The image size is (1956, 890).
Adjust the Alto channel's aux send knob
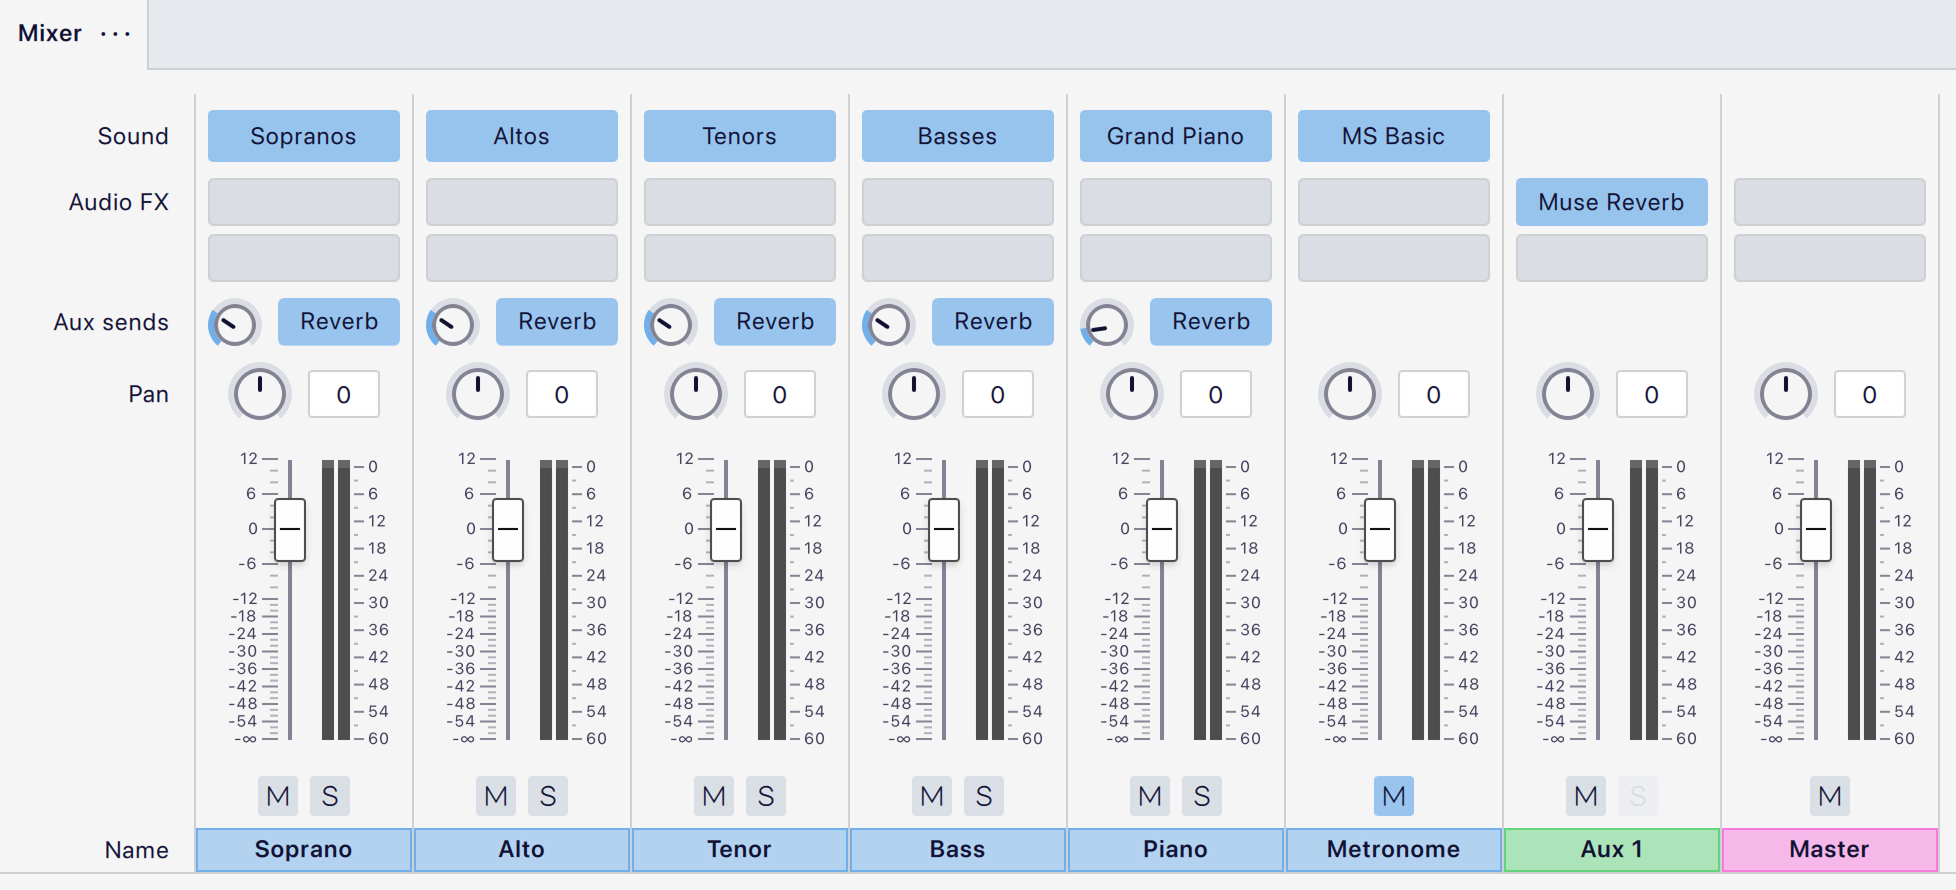point(452,323)
